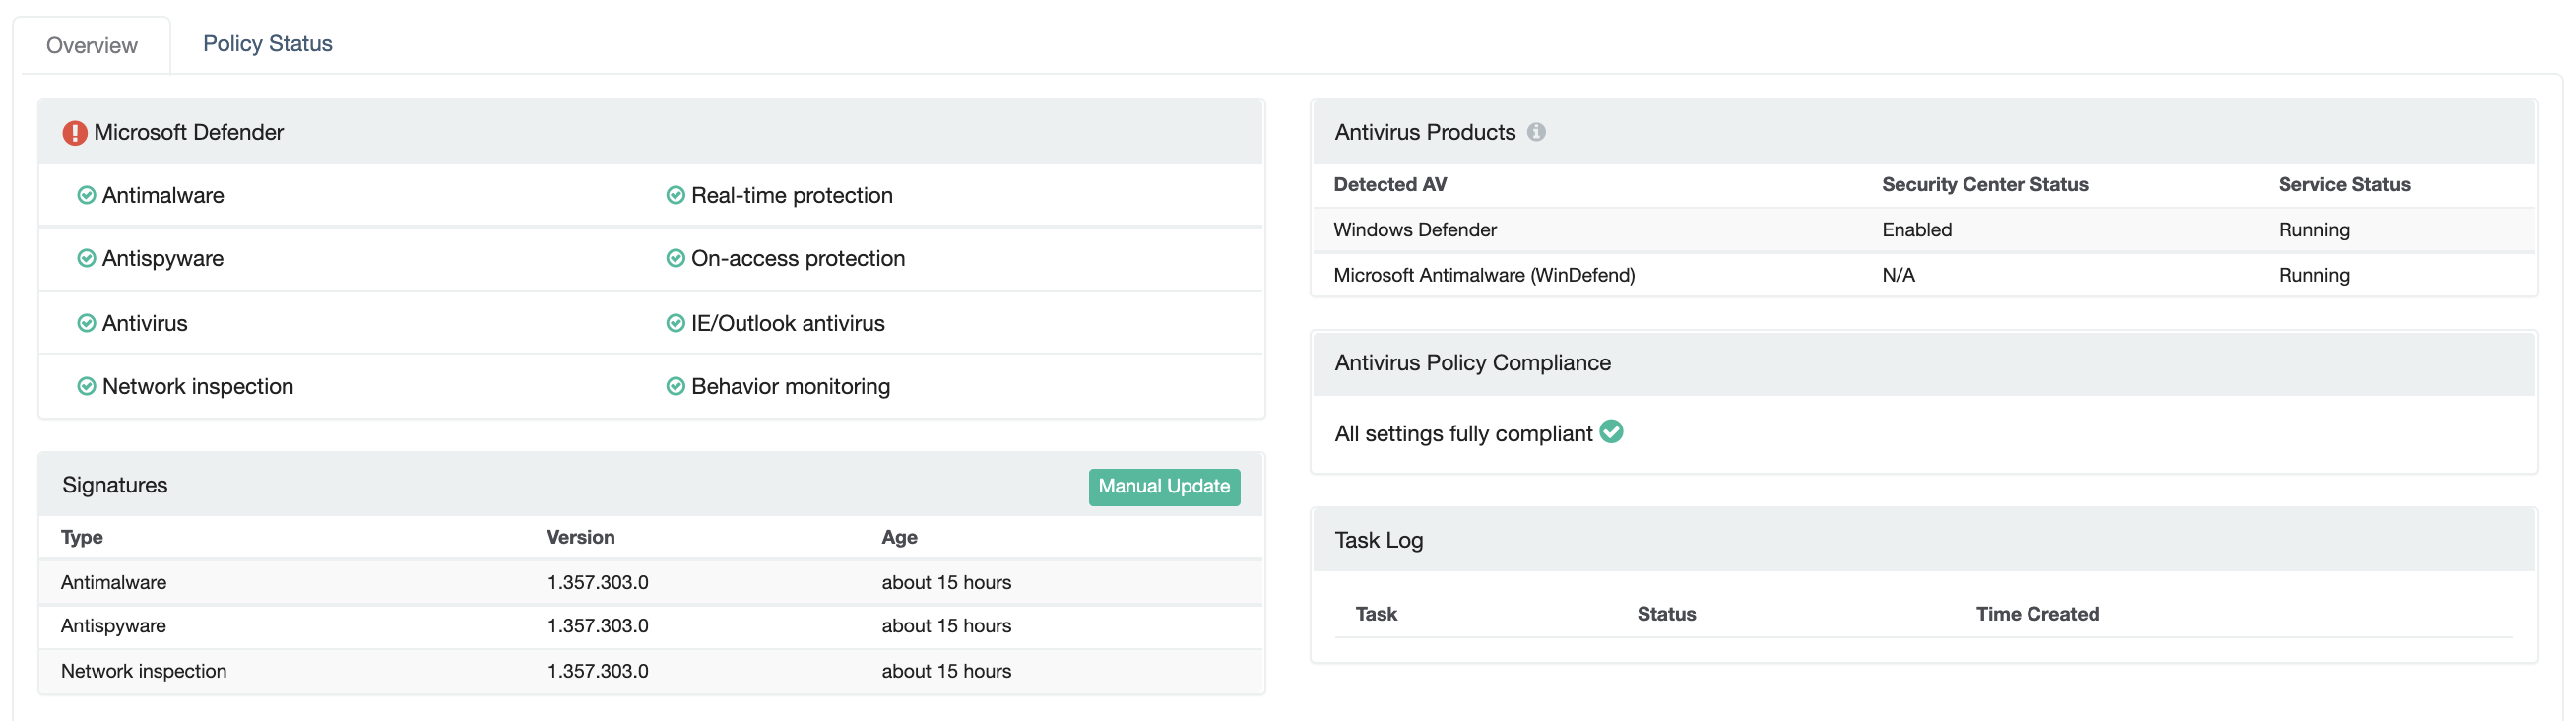Select the Antimalware signature row type

tap(114, 582)
